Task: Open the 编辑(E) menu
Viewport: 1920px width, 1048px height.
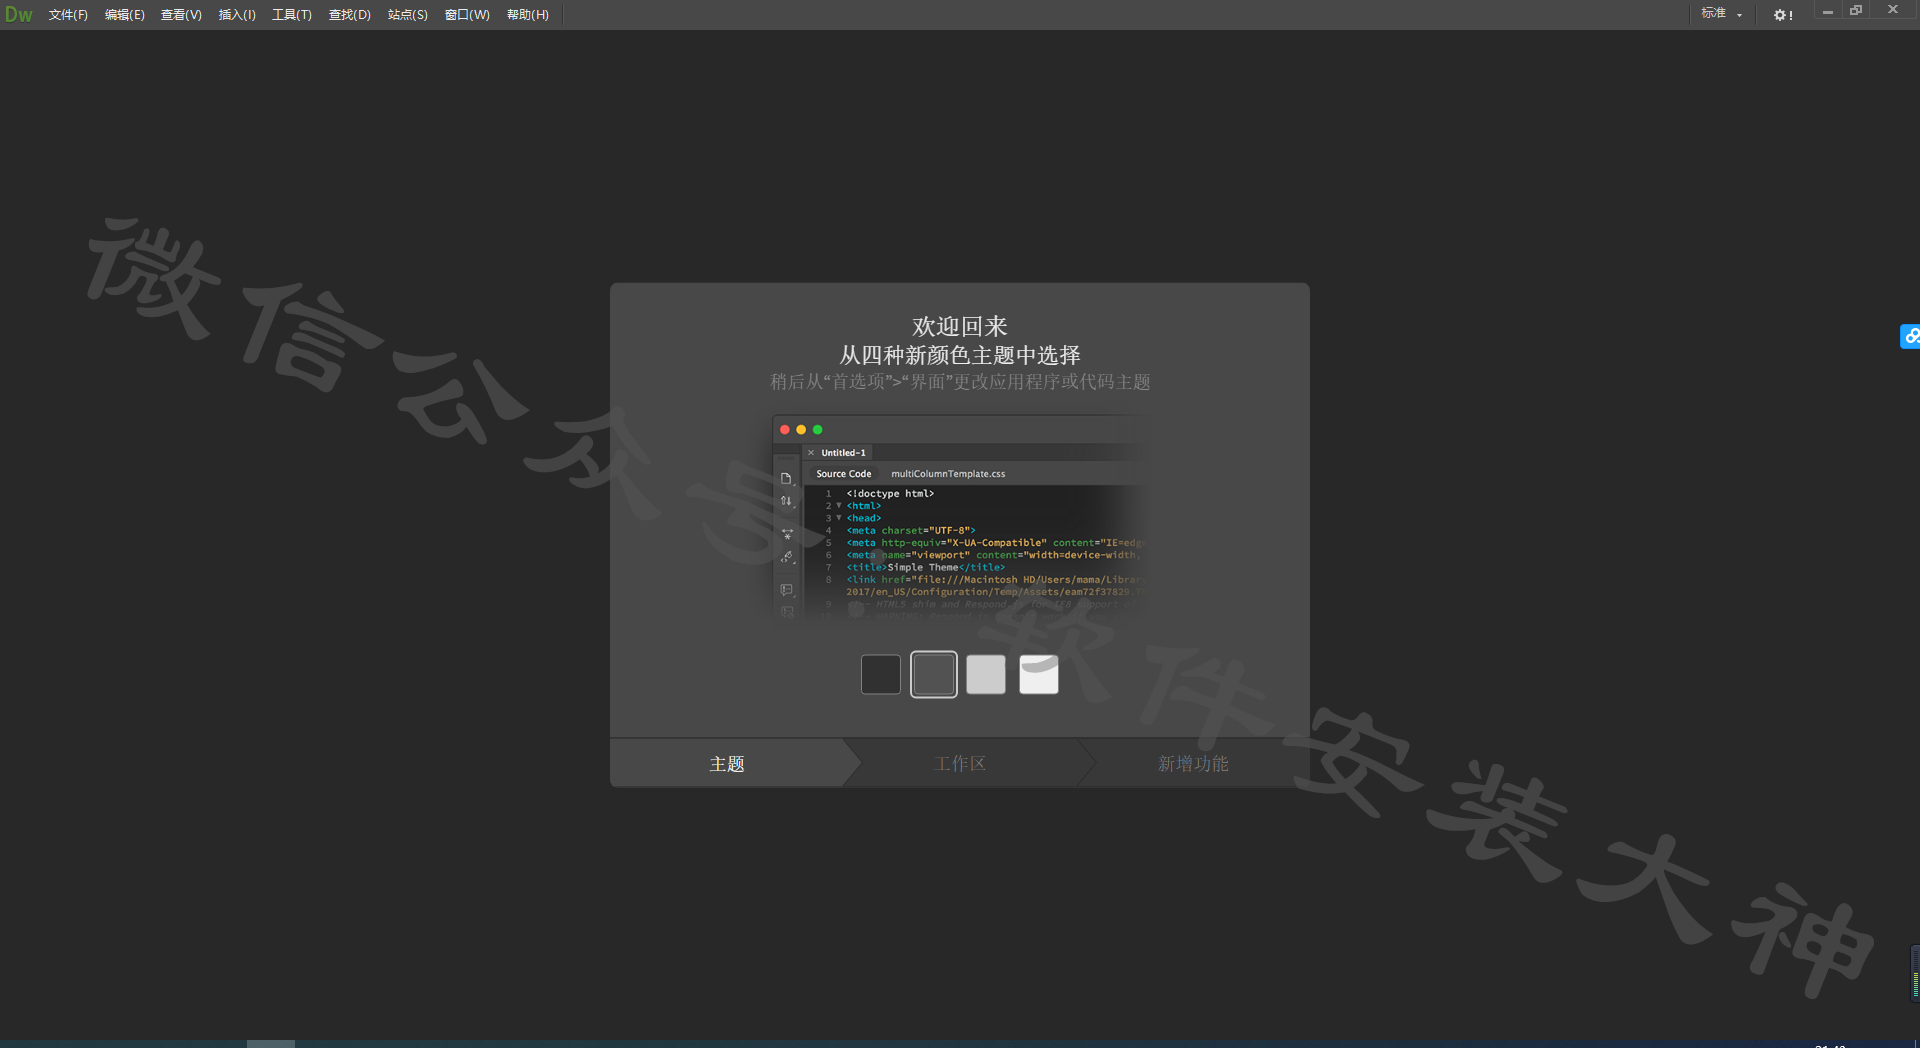Action: point(125,15)
